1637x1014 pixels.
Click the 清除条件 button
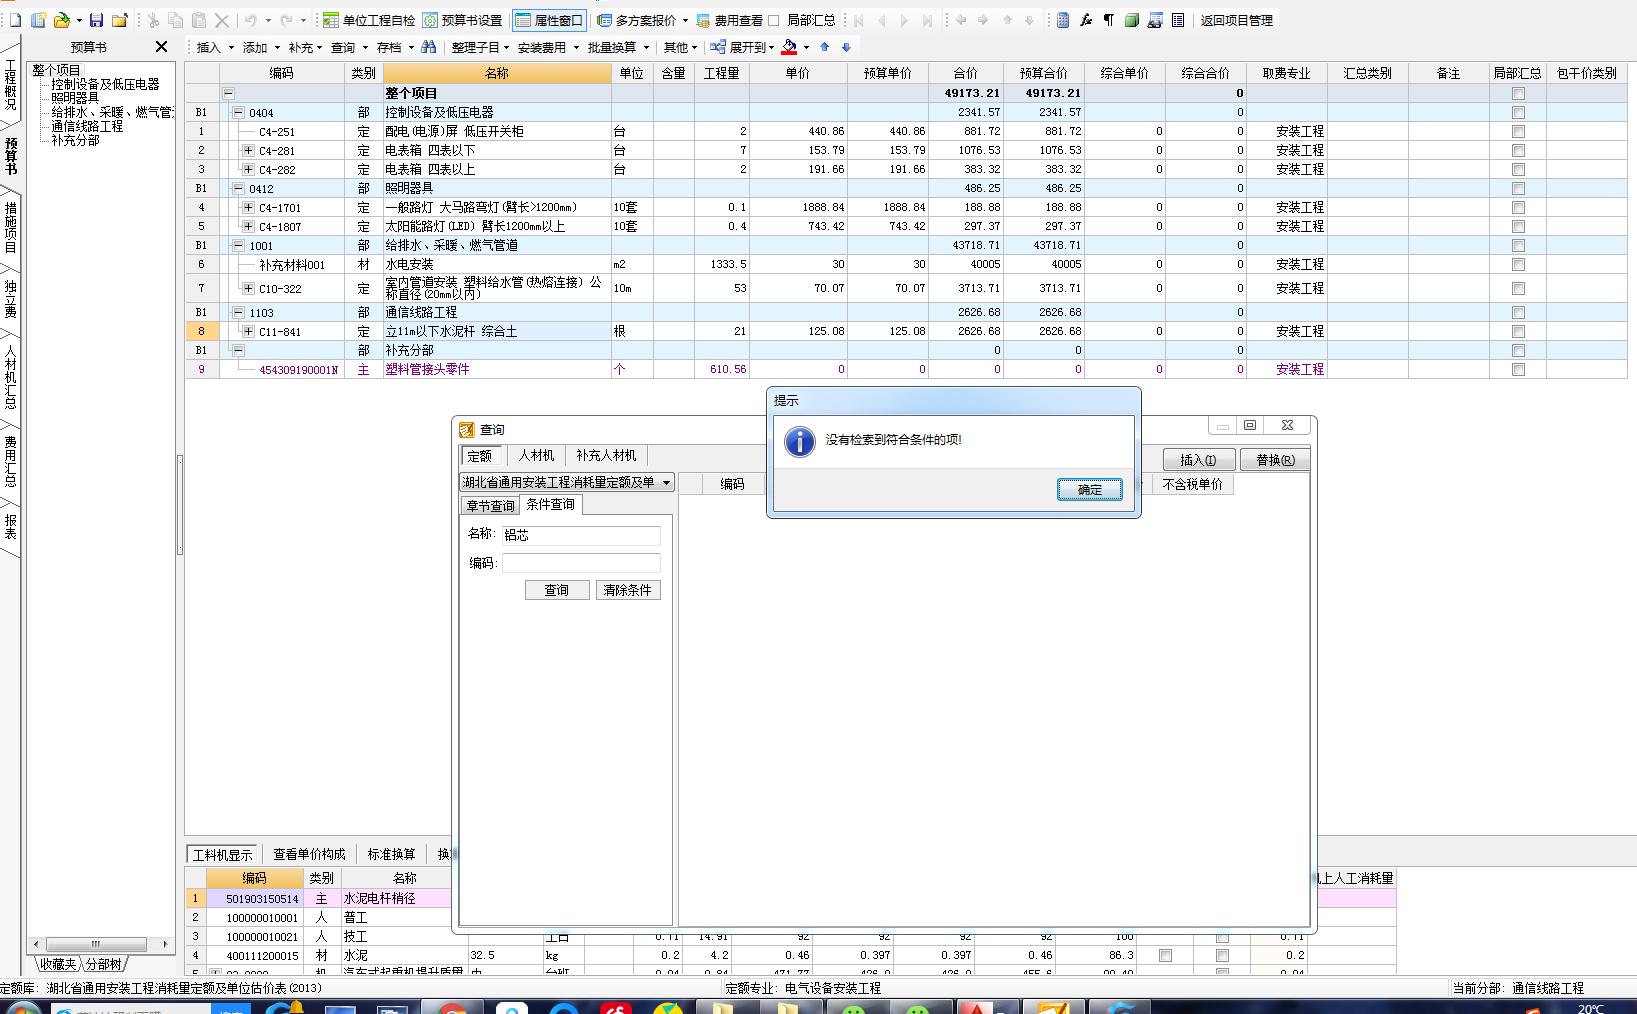point(628,590)
